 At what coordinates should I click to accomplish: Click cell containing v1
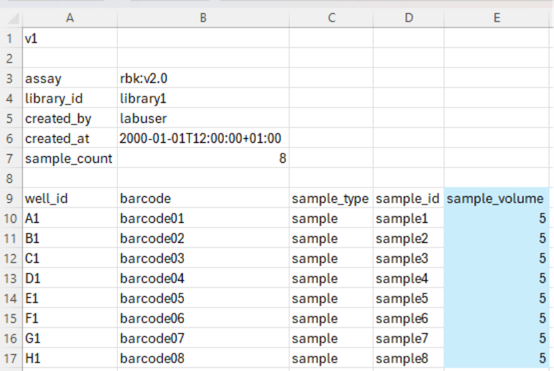click(70, 38)
